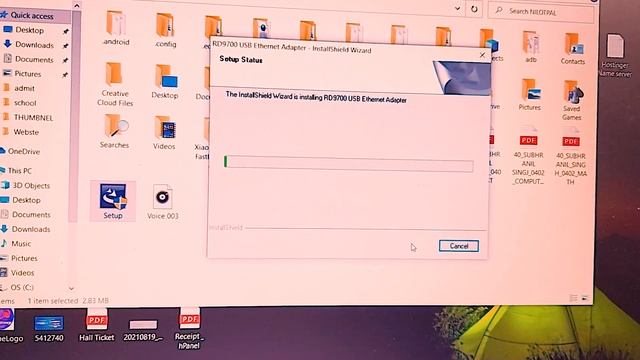The image size is (640, 360).
Task: Select the Setup installer file
Action: [x=113, y=201]
